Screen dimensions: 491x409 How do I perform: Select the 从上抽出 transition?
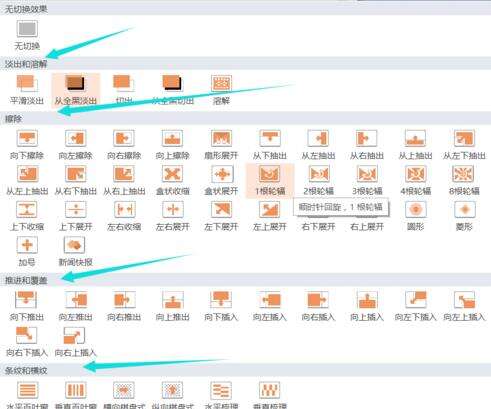coord(416,145)
